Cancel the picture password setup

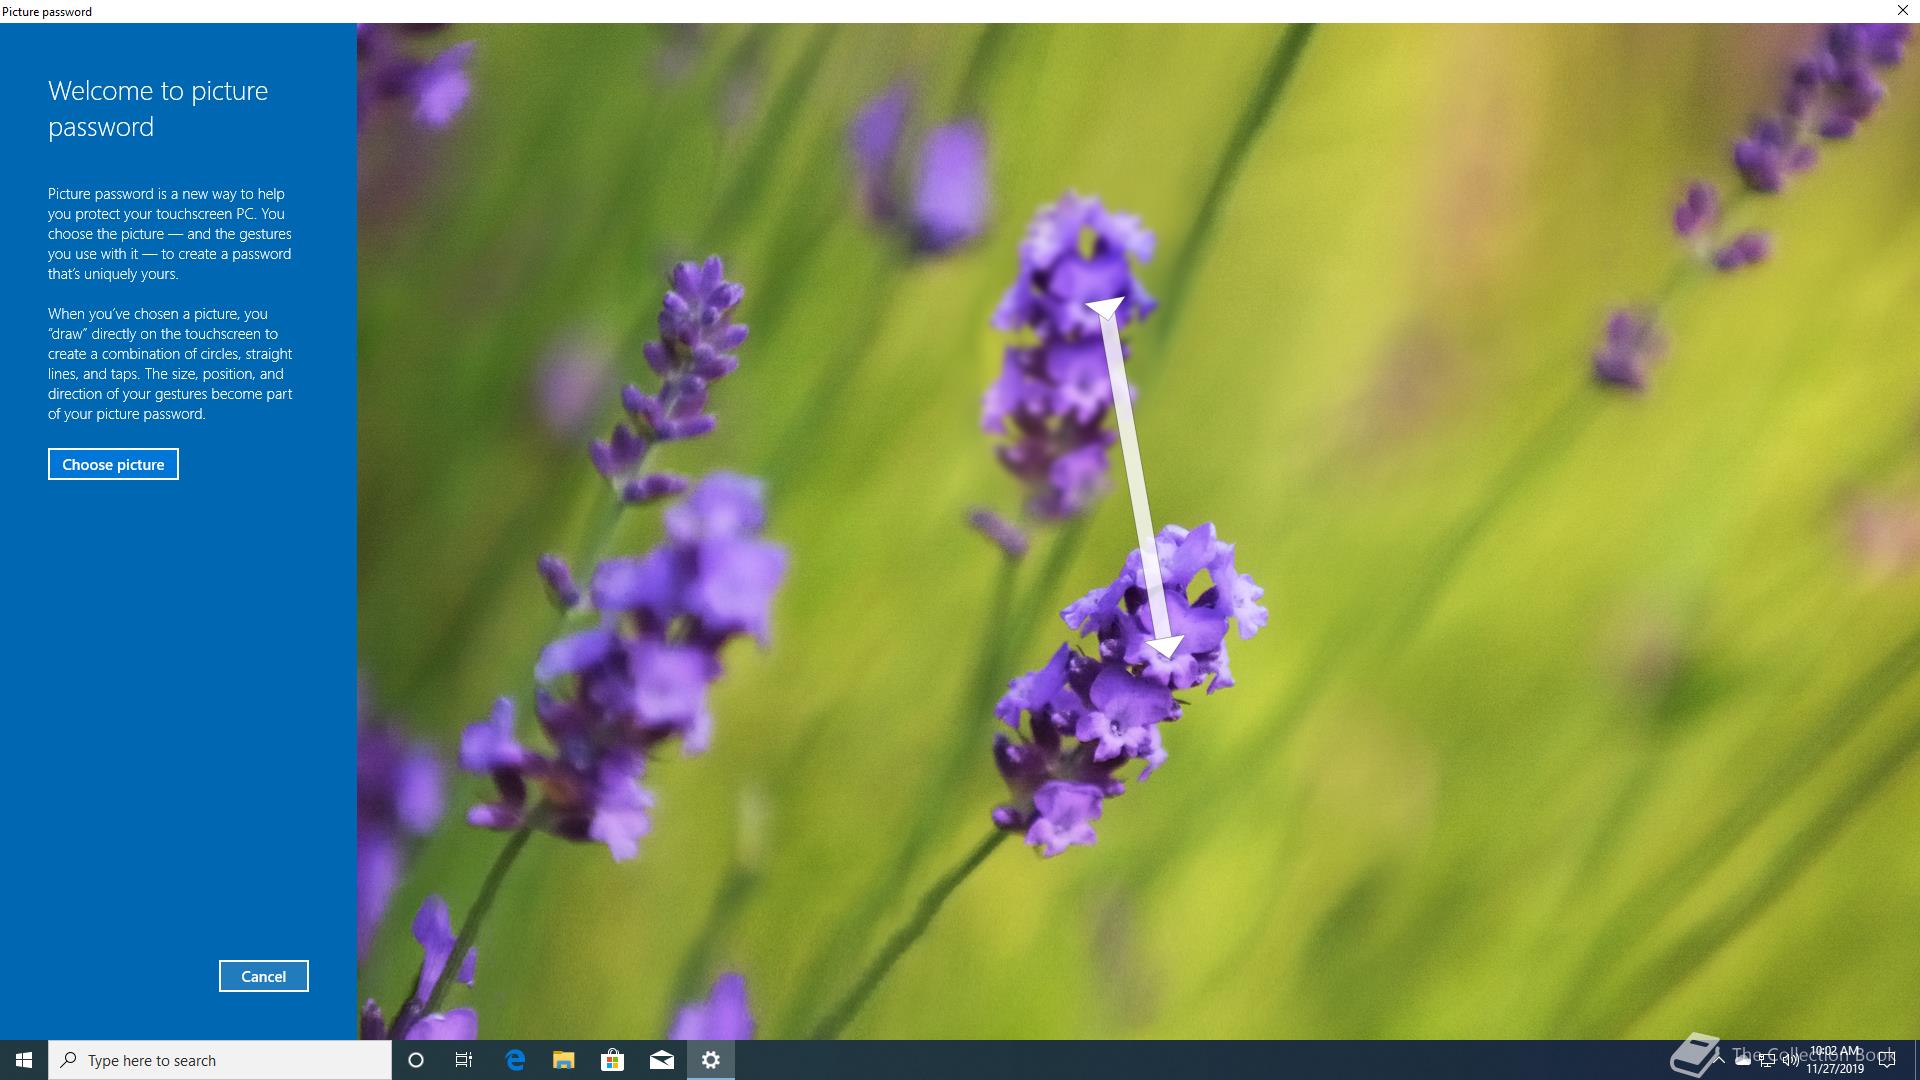click(263, 976)
